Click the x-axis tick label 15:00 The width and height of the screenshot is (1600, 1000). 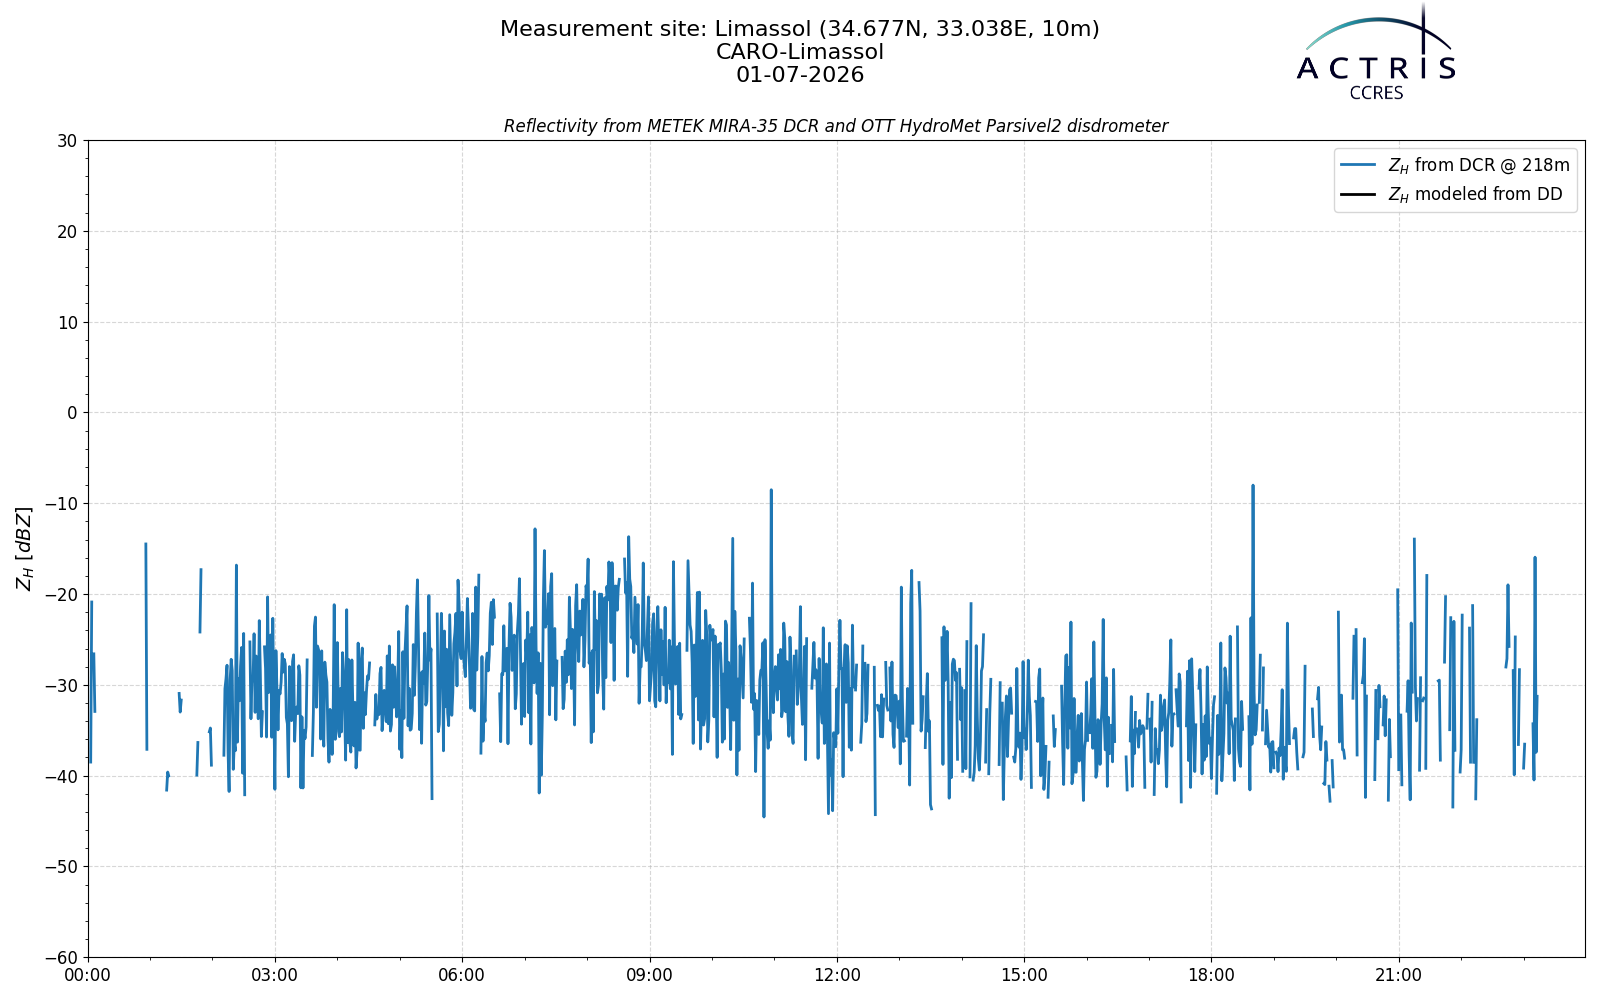pos(1024,975)
